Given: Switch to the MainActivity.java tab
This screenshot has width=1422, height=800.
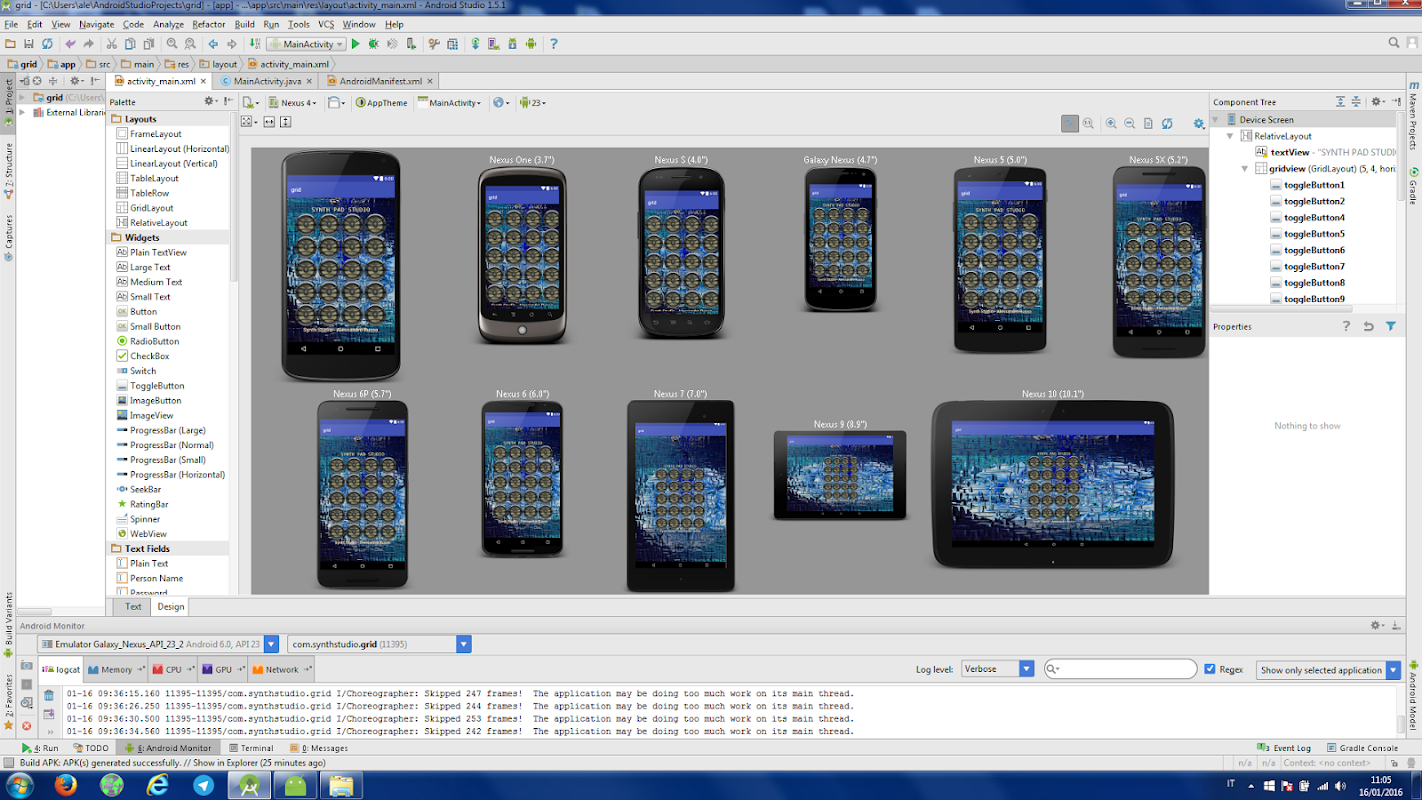Looking at the screenshot, I should [266, 81].
